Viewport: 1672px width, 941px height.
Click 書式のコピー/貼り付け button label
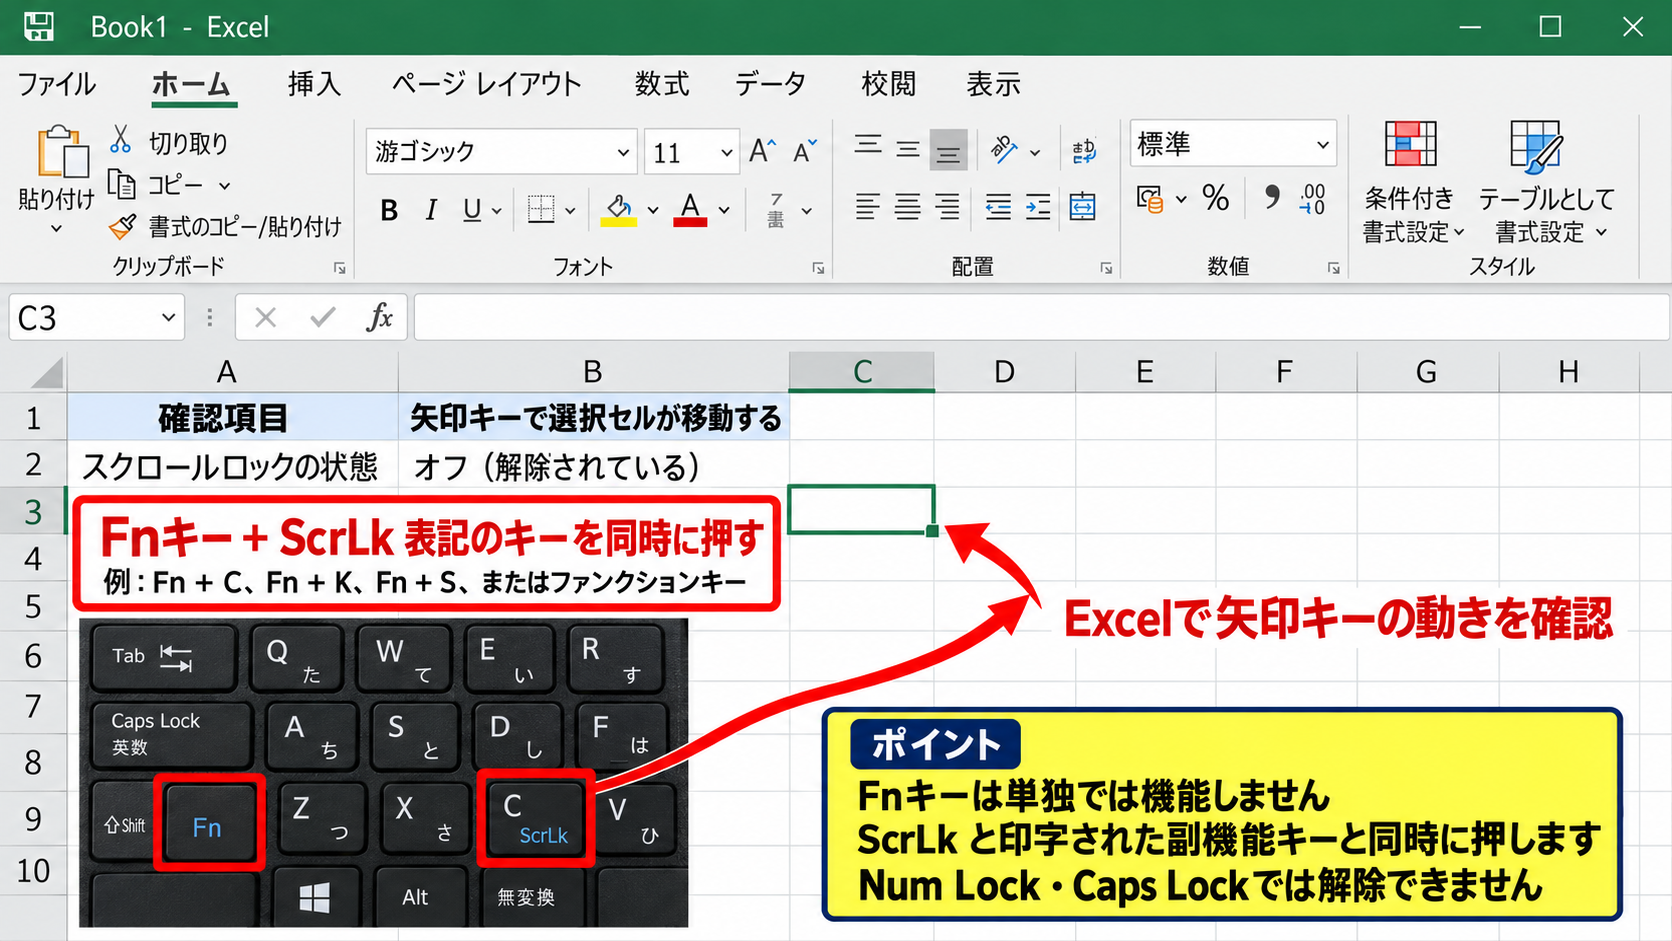click(x=245, y=227)
